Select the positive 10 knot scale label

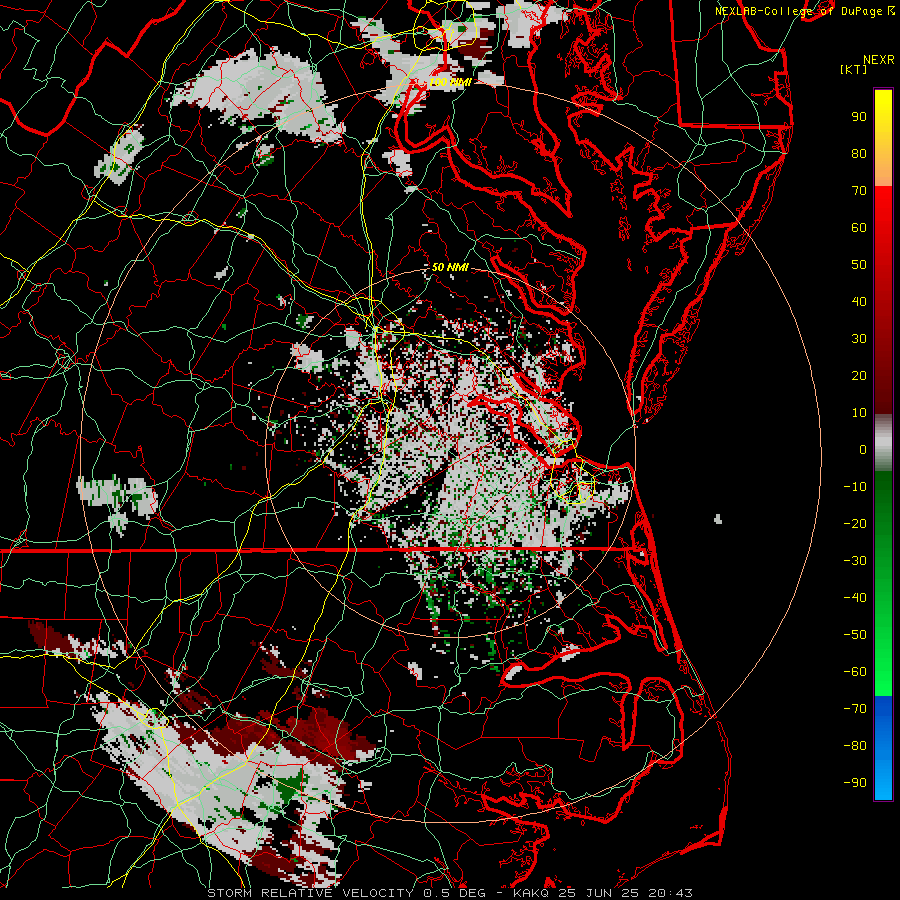tap(859, 413)
